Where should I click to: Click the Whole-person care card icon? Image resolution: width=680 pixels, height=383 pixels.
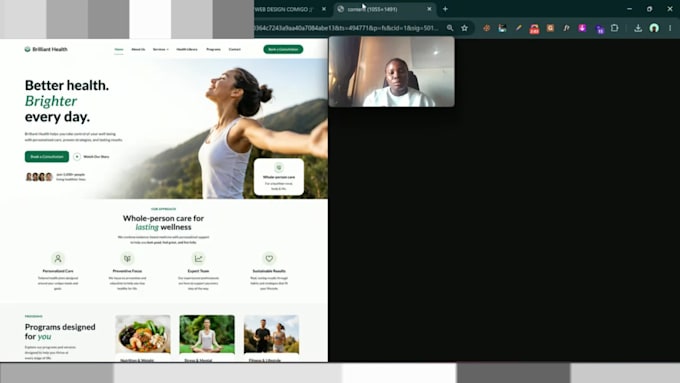(279, 167)
